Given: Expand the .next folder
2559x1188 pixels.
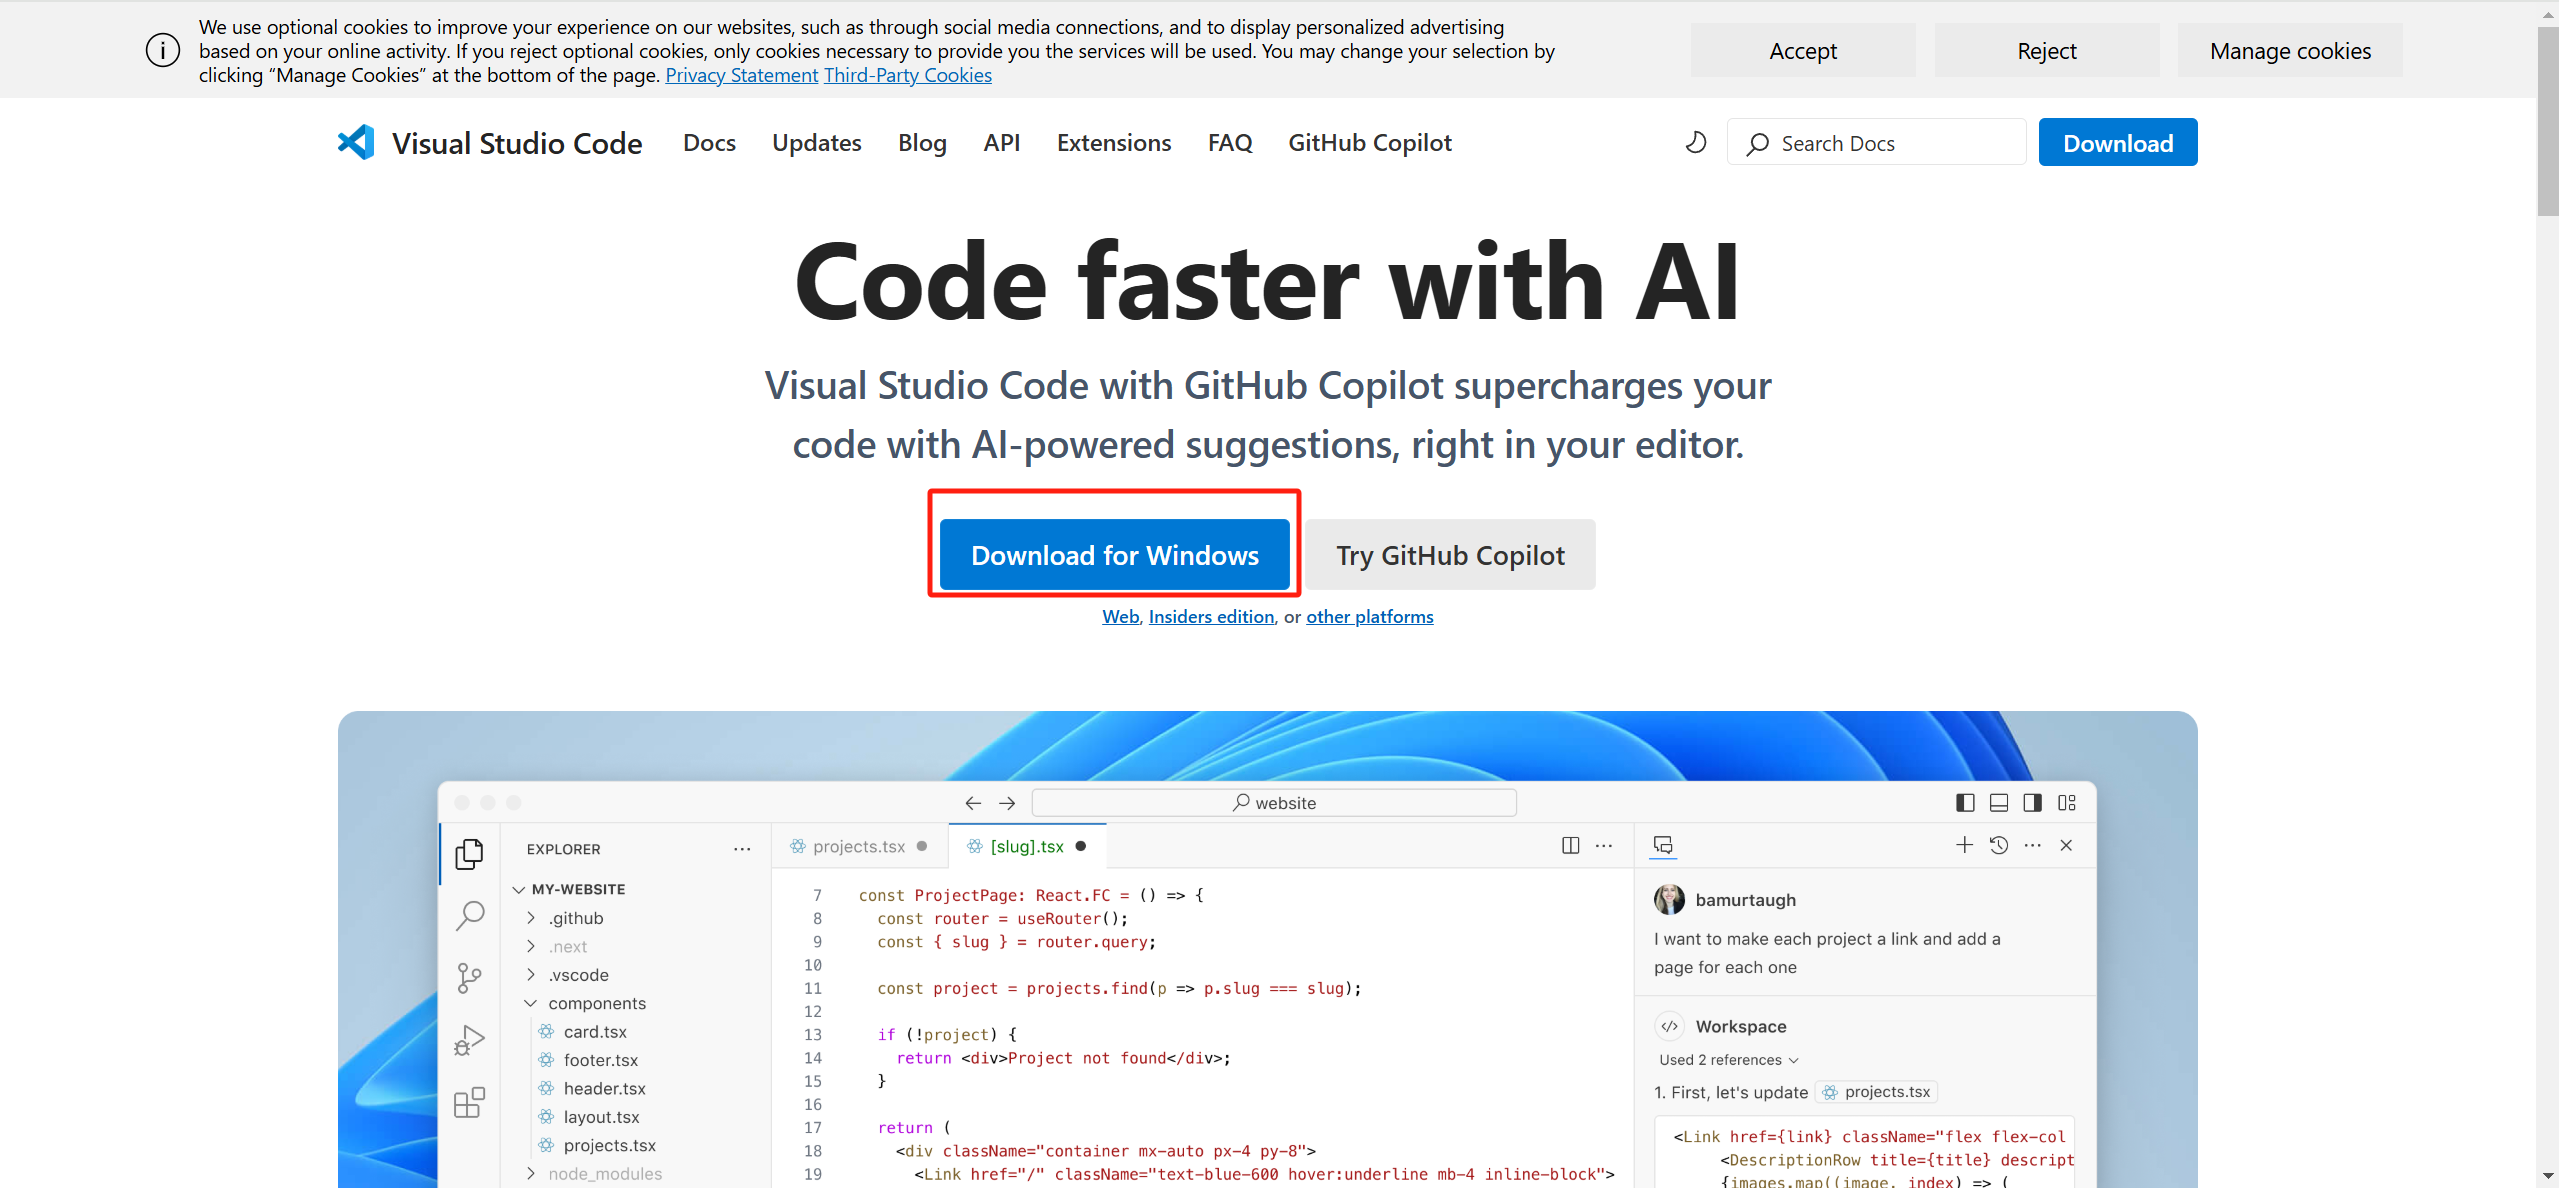Looking at the screenshot, I should coord(531,946).
